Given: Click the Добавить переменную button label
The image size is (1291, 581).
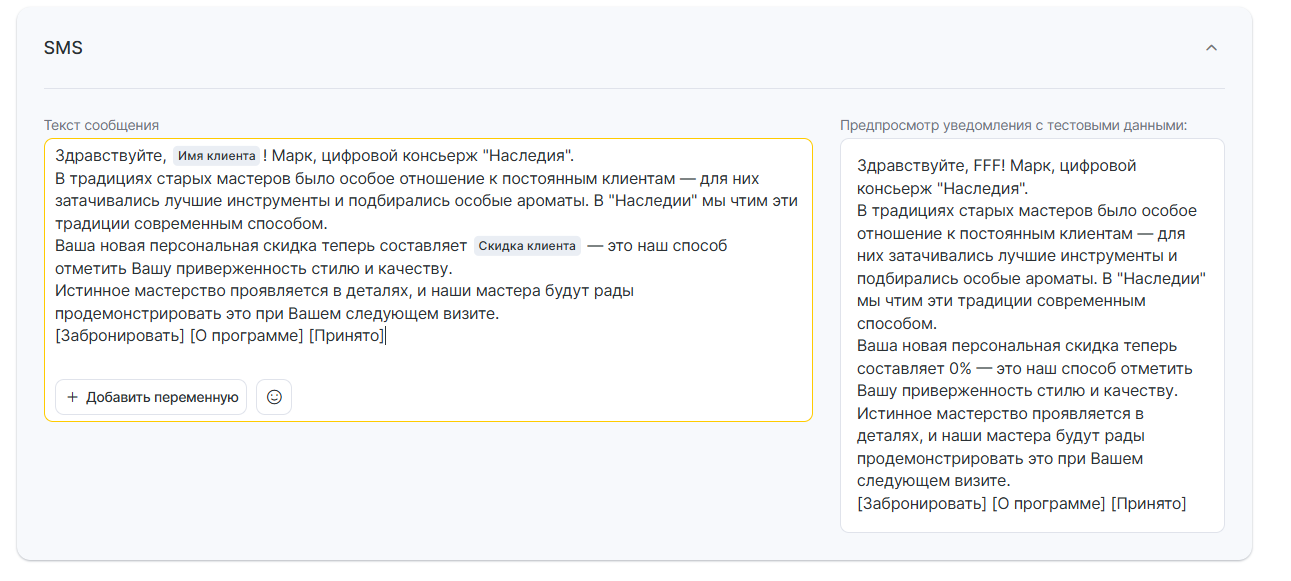Looking at the screenshot, I should [x=162, y=397].
